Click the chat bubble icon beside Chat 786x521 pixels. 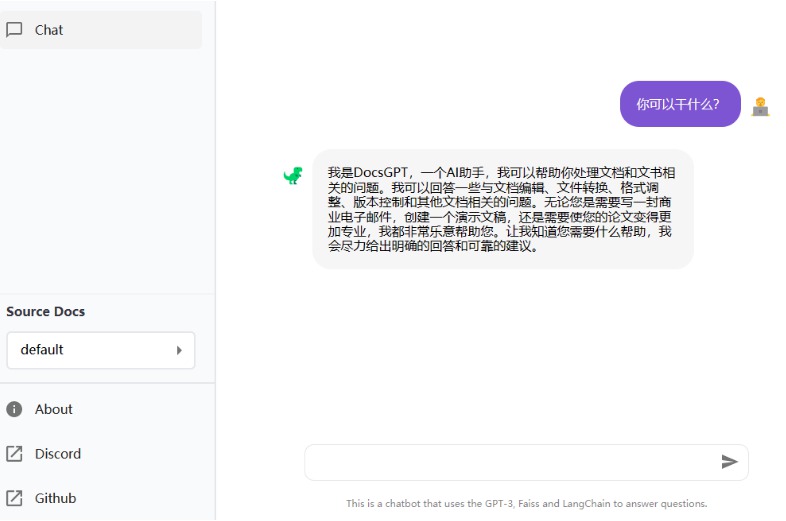(x=14, y=30)
